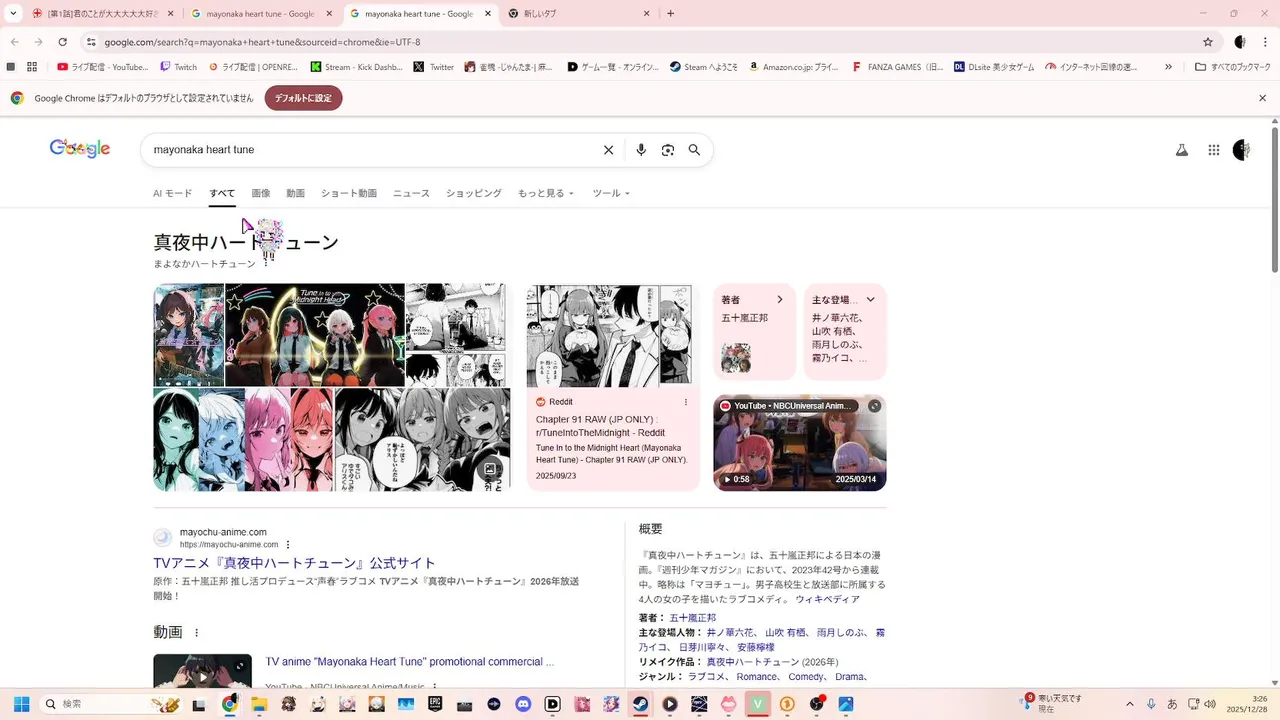Screen dimensions: 1280x720
Task: Open the 真夜中ハートチューン (2026年) remake link
Action: 752,662
